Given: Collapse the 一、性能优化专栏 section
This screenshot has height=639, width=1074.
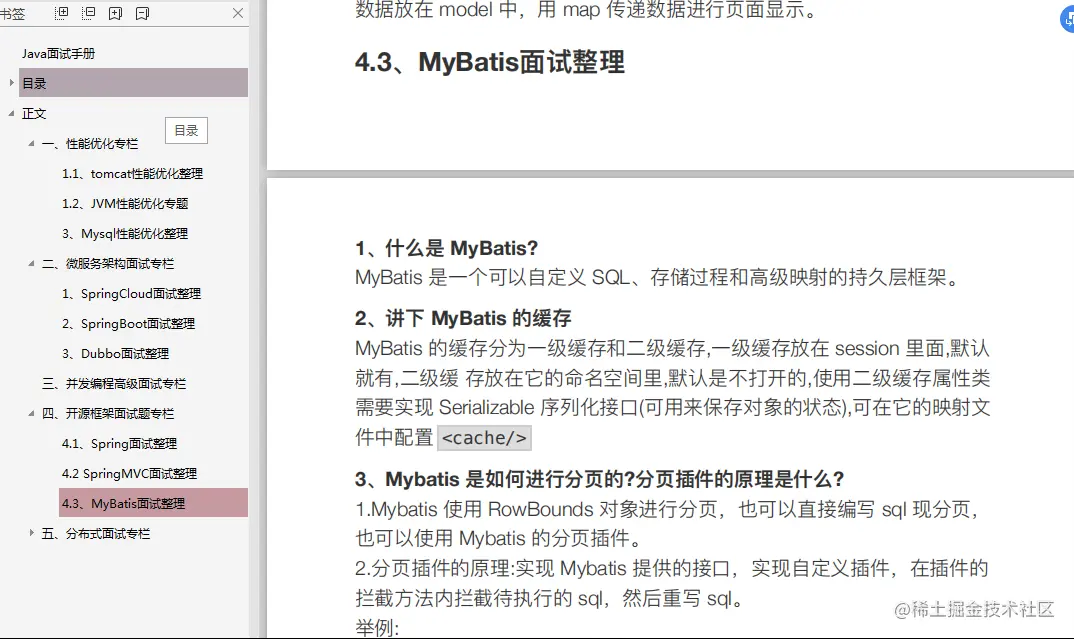Looking at the screenshot, I should pyautogui.click(x=31, y=143).
